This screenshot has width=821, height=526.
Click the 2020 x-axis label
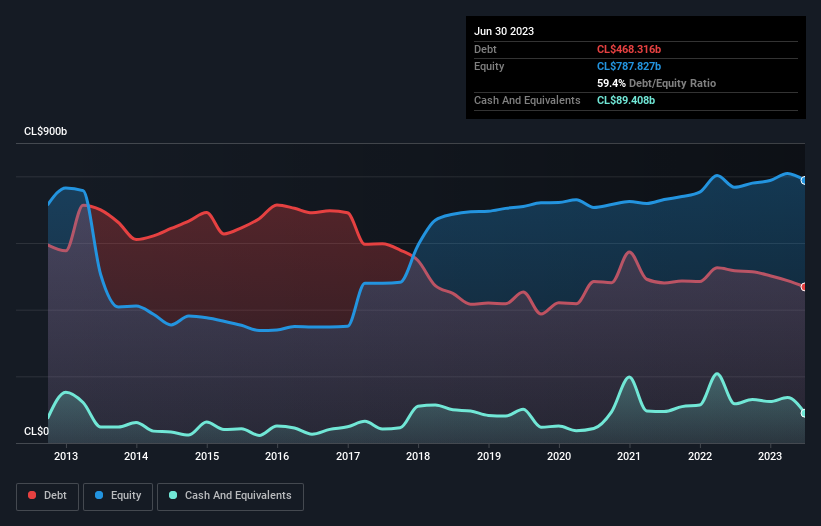559,456
